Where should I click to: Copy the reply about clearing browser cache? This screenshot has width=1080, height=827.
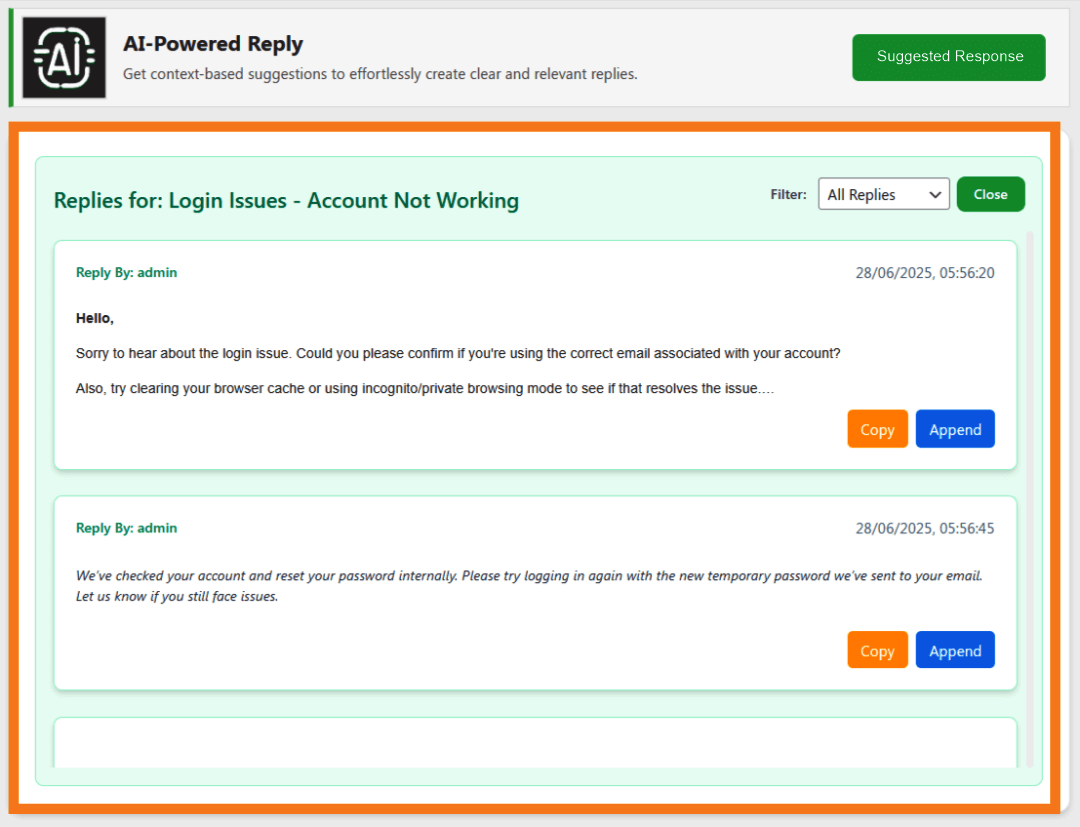pyautogui.click(x=877, y=429)
